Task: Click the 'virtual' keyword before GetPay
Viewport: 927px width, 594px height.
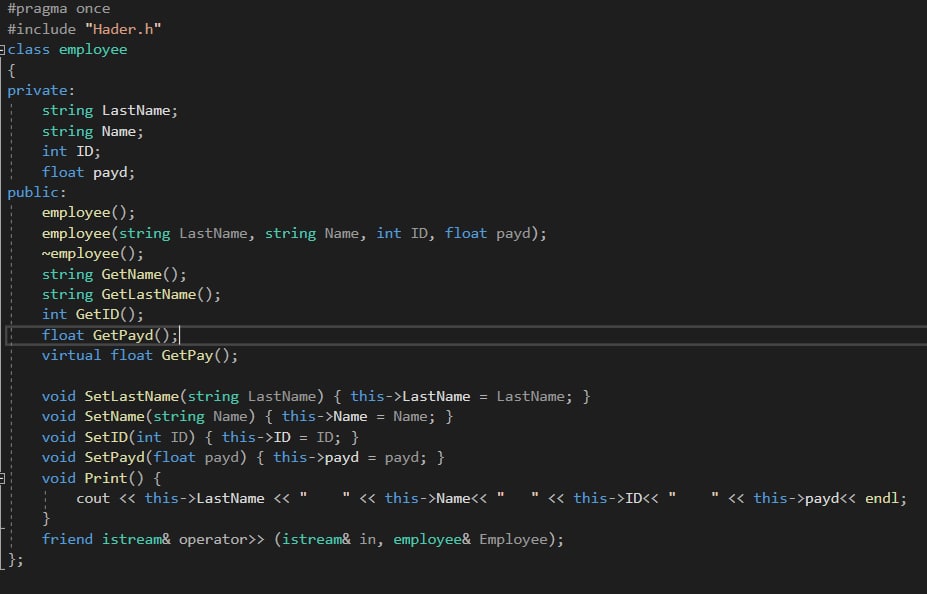Action: pyautogui.click(x=71, y=355)
